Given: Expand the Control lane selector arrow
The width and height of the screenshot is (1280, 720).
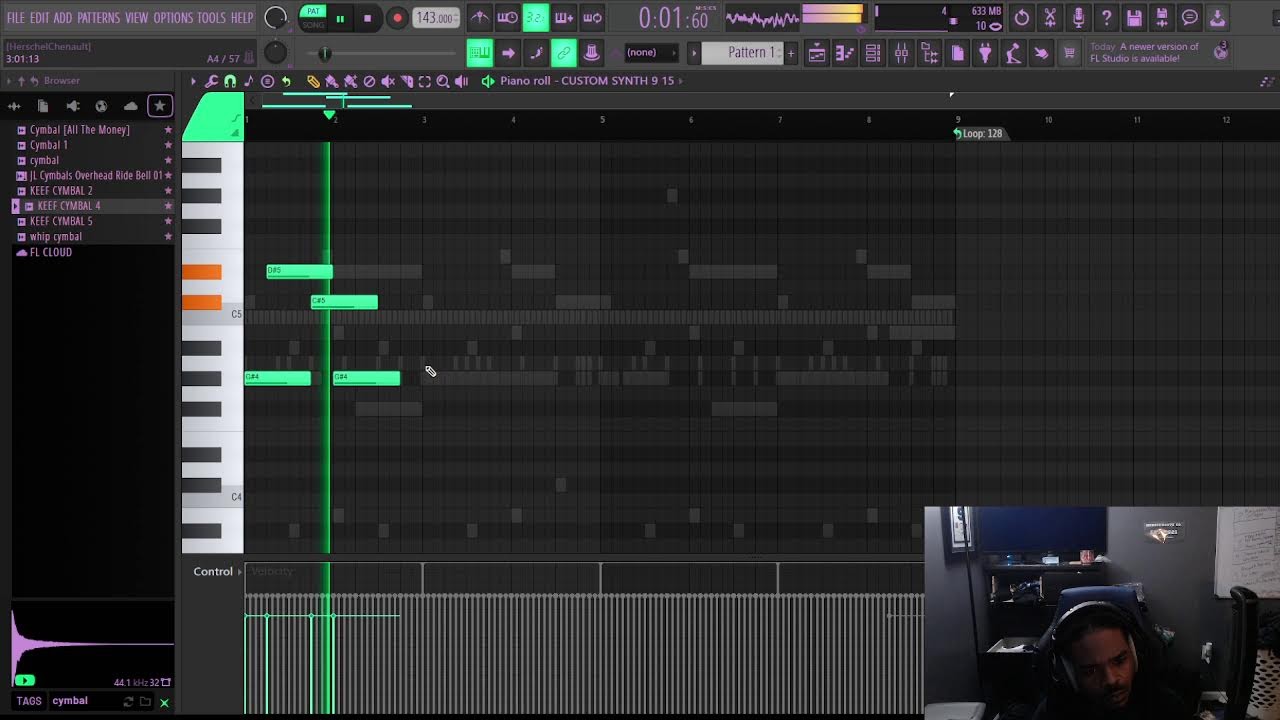Looking at the screenshot, I should pos(239,572).
